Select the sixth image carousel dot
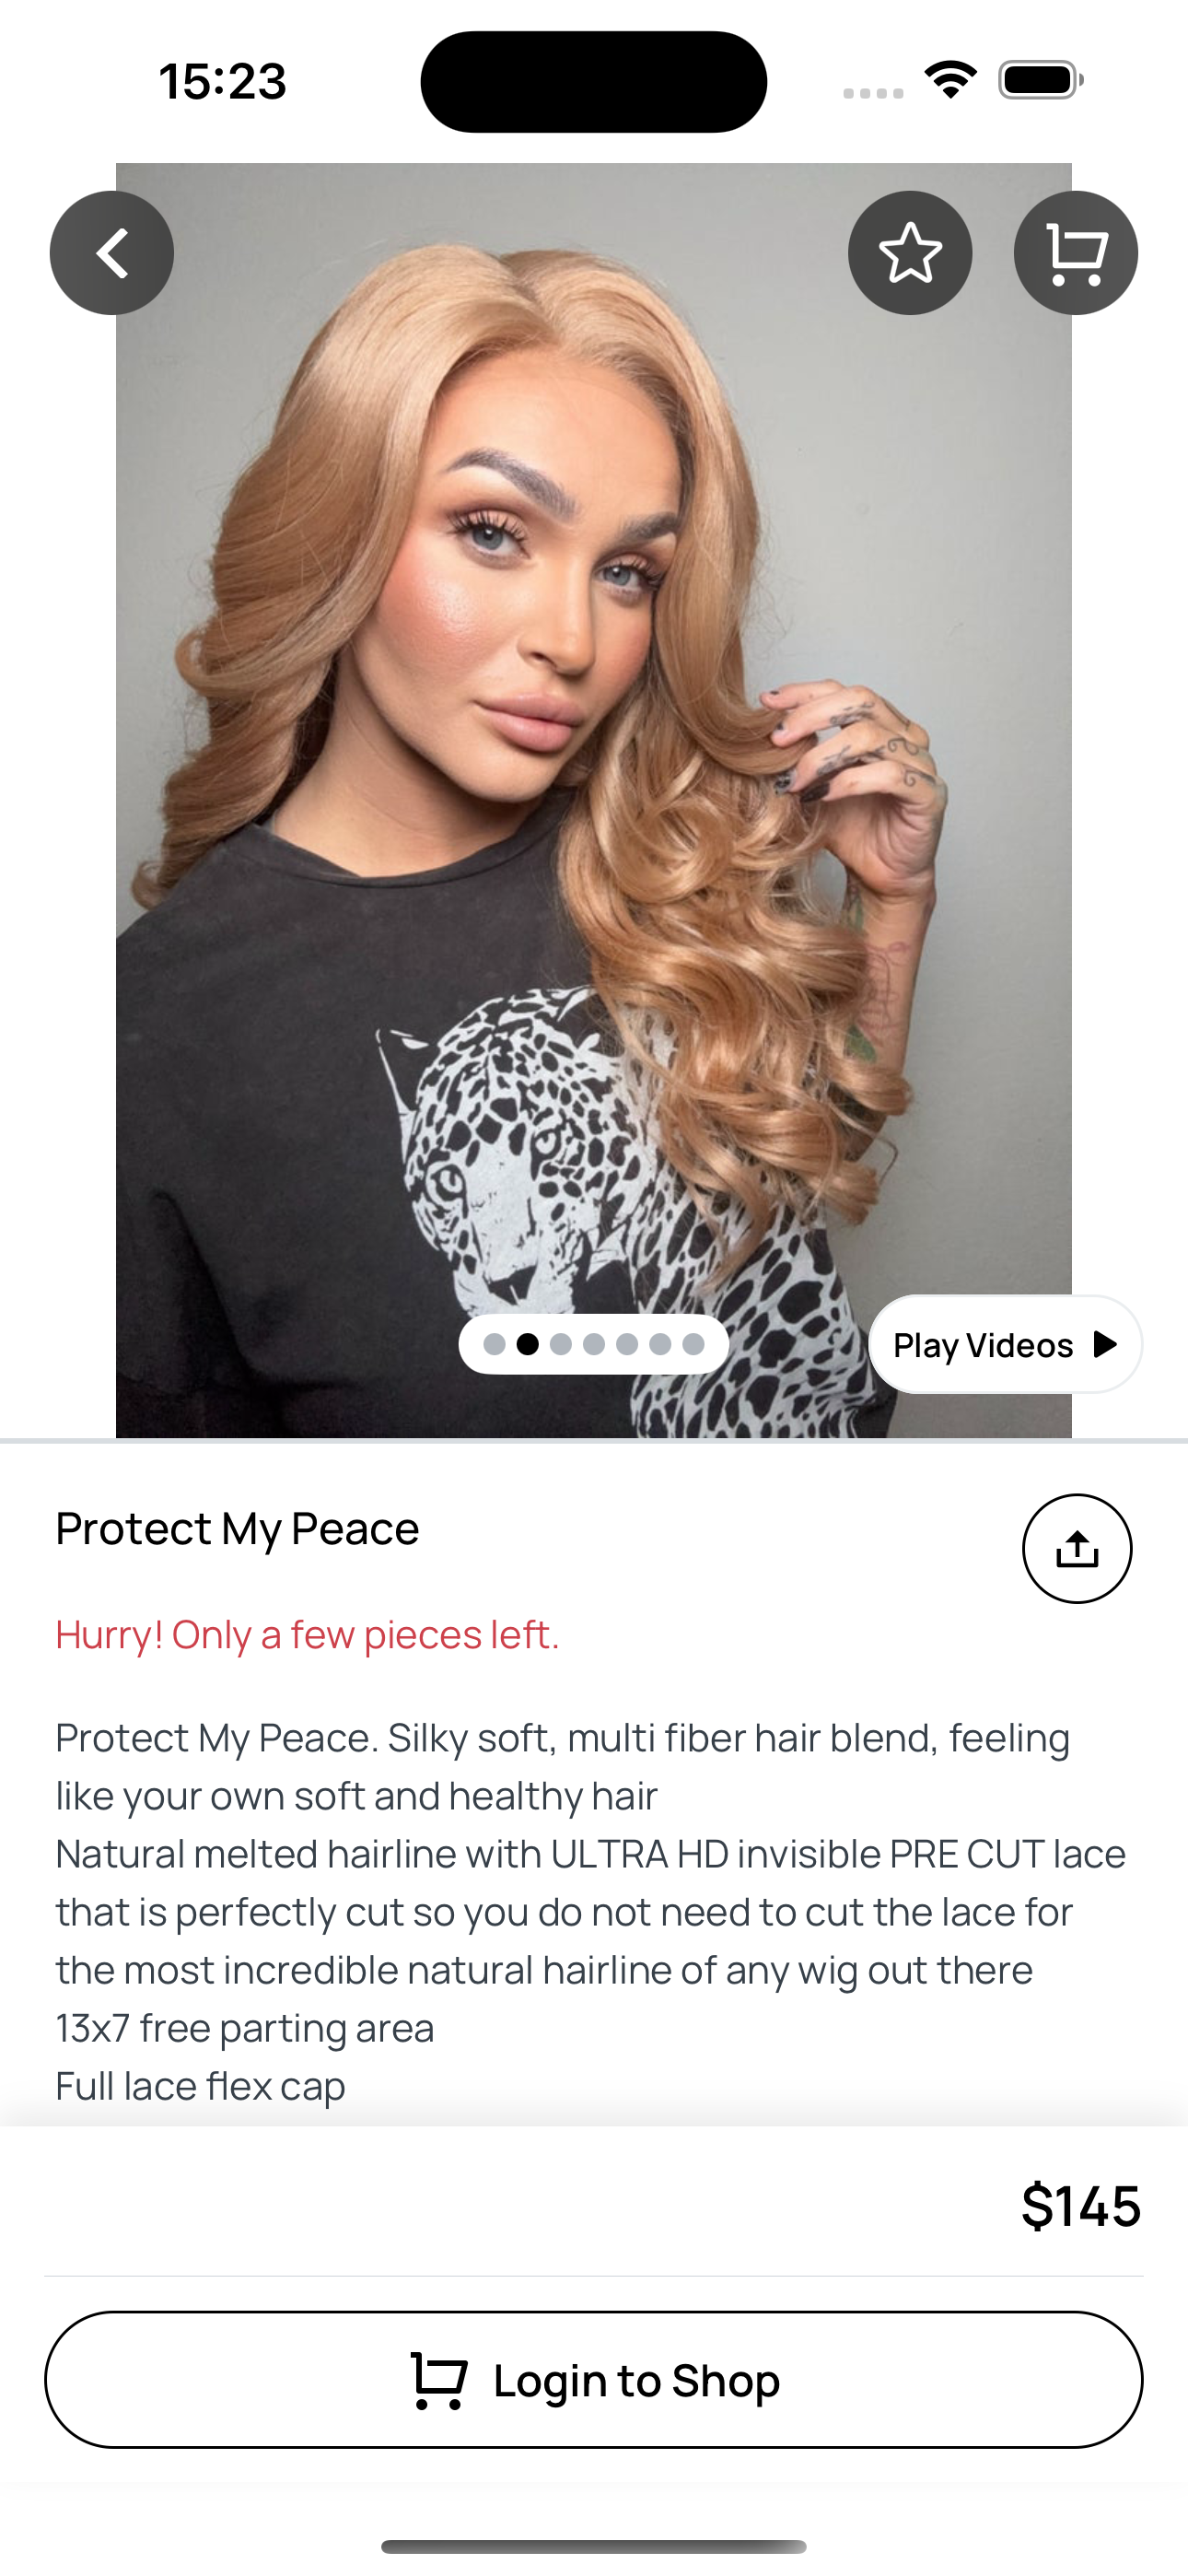The image size is (1188, 2576). click(x=660, y=1345)
